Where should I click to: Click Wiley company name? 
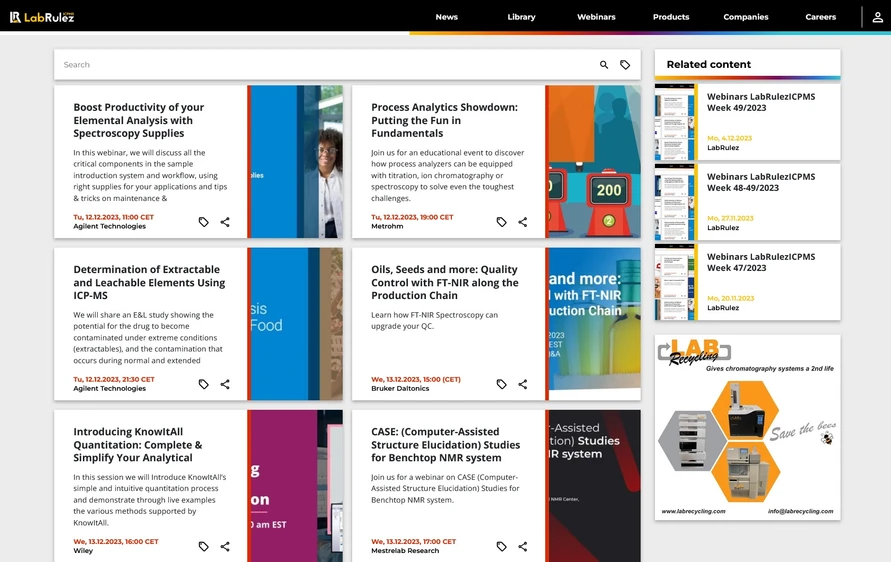pyautogui.click(x=83, y=551)
